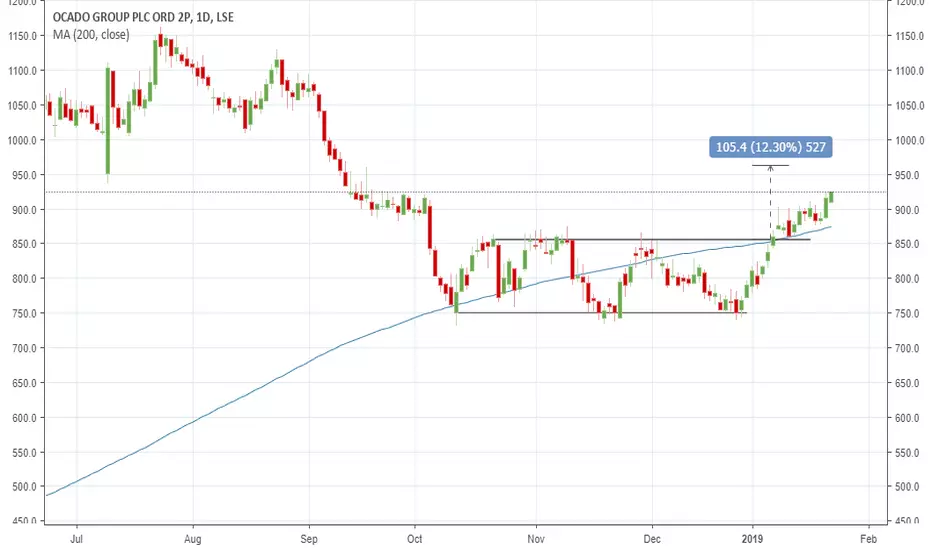This screenshot has height=550, width=932.
Task: Click the Oct label on time axis
Action: click(x=414, y=539)
